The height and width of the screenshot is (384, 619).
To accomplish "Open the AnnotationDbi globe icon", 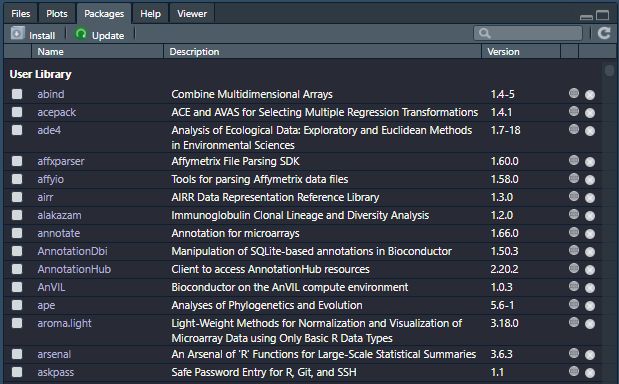I will (574, 251).
